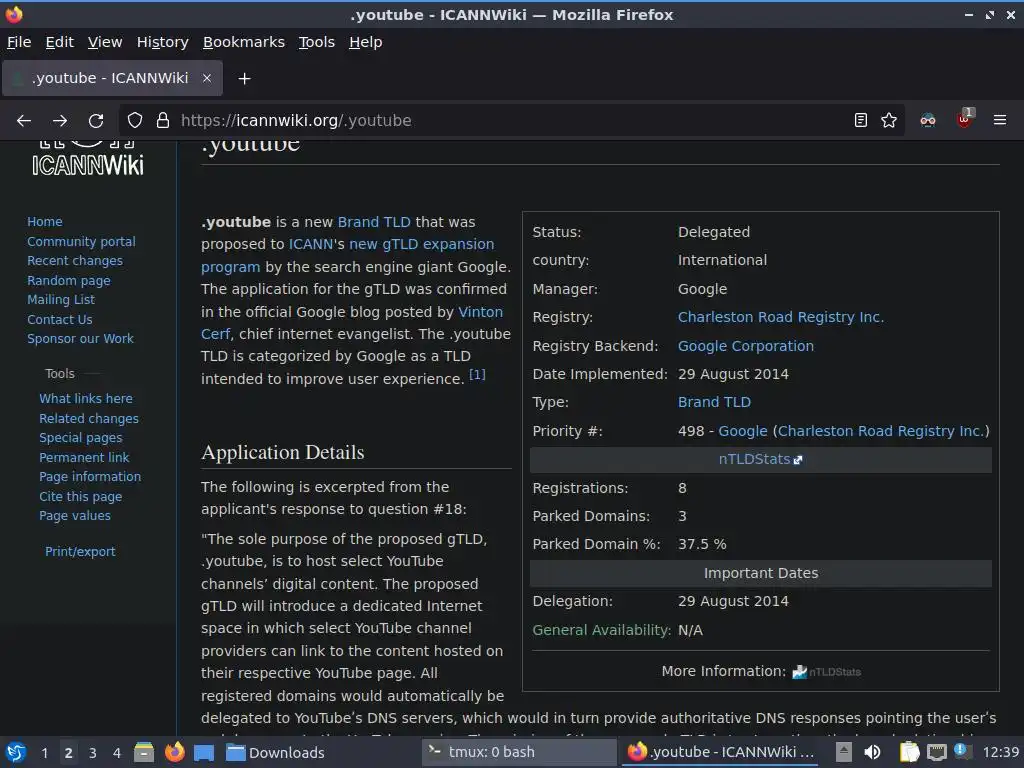Image resolution: width=1024 pixels, height=768 pixels.
Task: Open the Downloads window from taskbar
Action: click(275, 752)
